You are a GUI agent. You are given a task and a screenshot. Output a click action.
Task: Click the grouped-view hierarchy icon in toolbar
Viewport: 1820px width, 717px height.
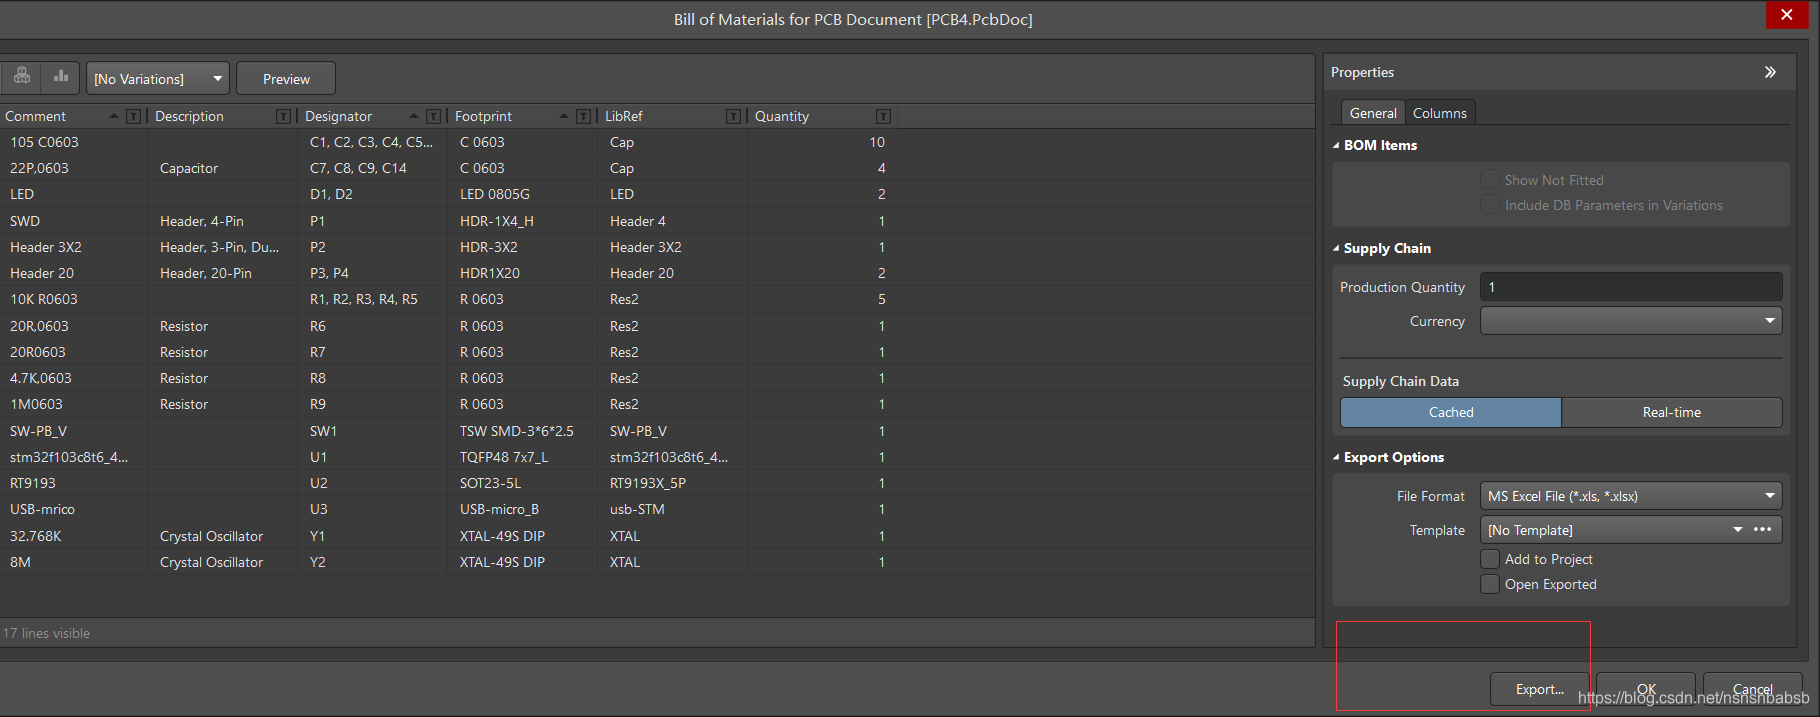click(x=22, y=76)
